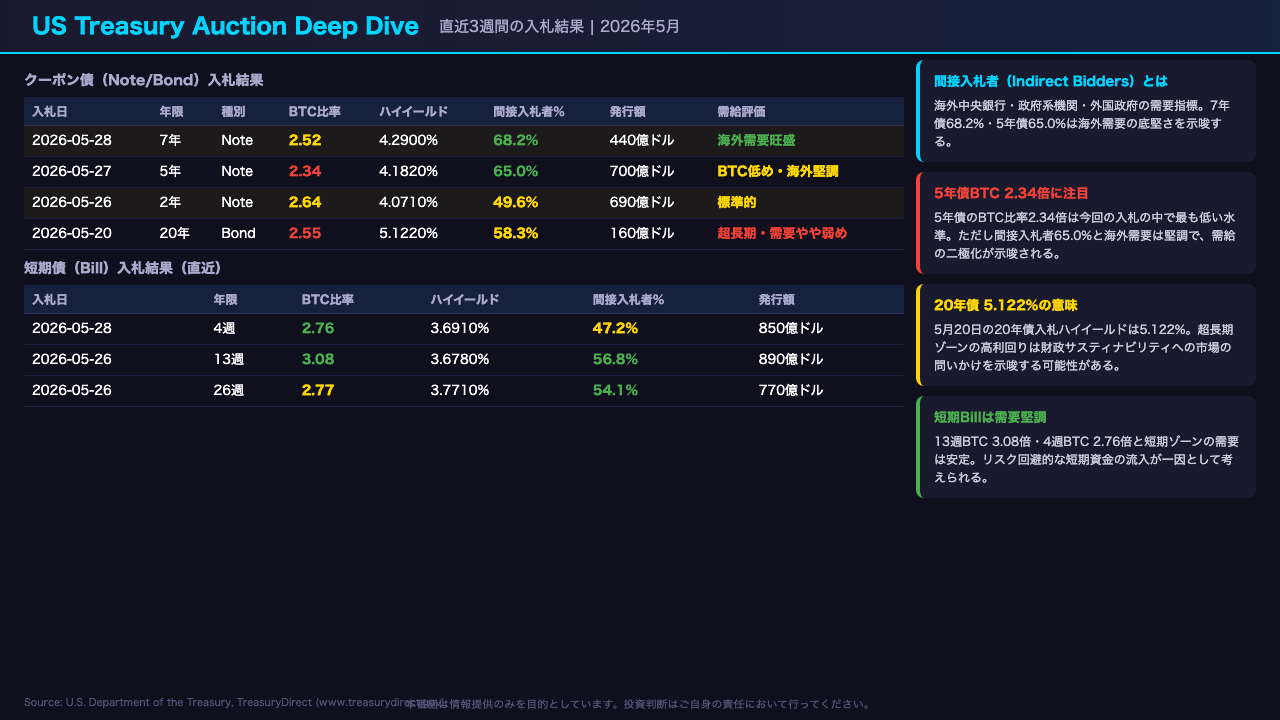The width and height of the screenshot is (1280, 720).
Task: Click the subtitle 直近3週間の入札結果
Action: click(x=511, y=26)
